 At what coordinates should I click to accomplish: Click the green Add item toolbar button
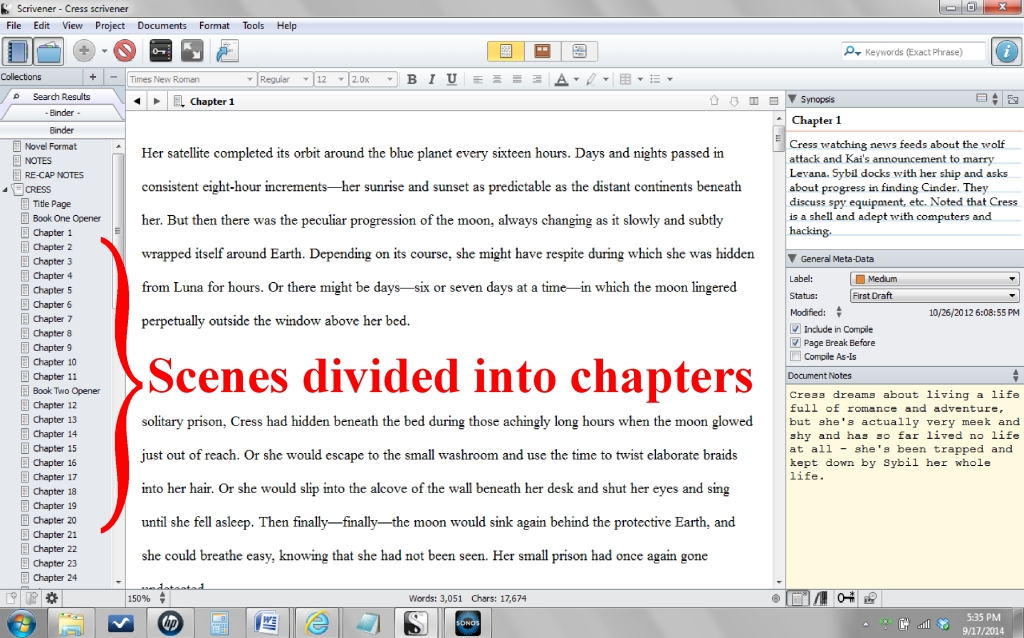click(84, 51)
